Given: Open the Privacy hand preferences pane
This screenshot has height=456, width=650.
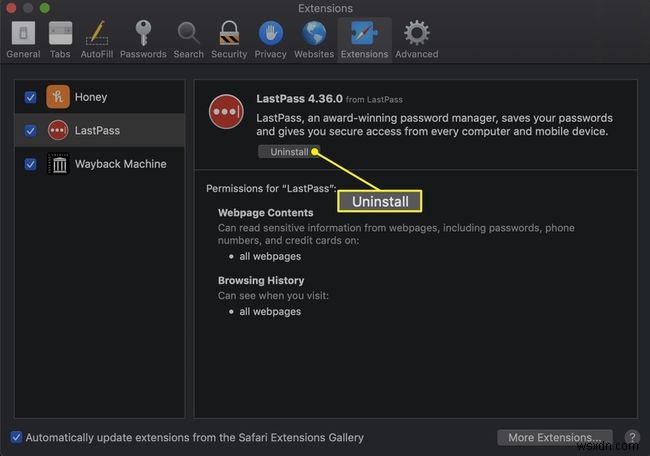Looking at the screenshot, I should [270, 40].
